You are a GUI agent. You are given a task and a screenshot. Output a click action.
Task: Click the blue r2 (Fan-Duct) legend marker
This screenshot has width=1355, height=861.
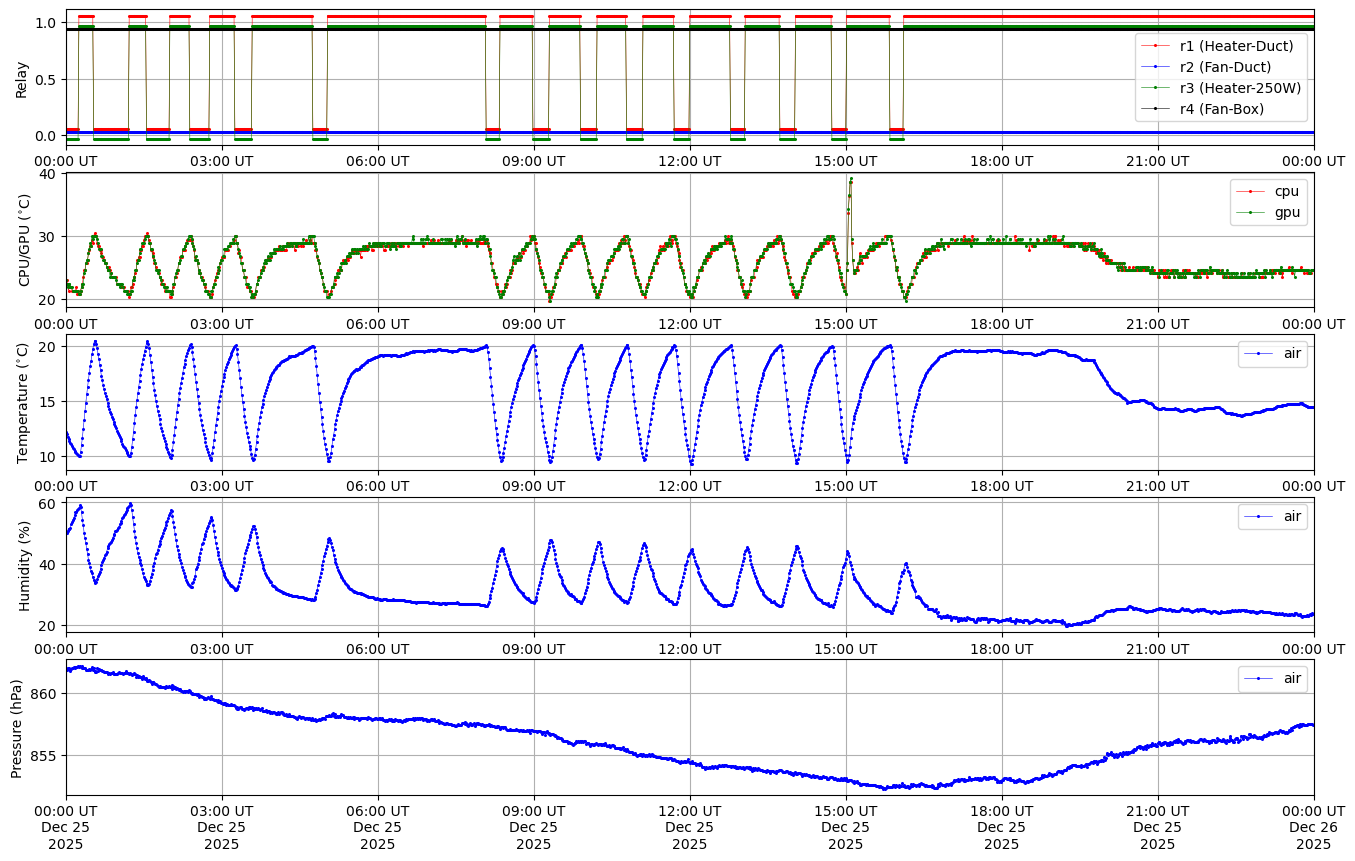pos(1155,67)
